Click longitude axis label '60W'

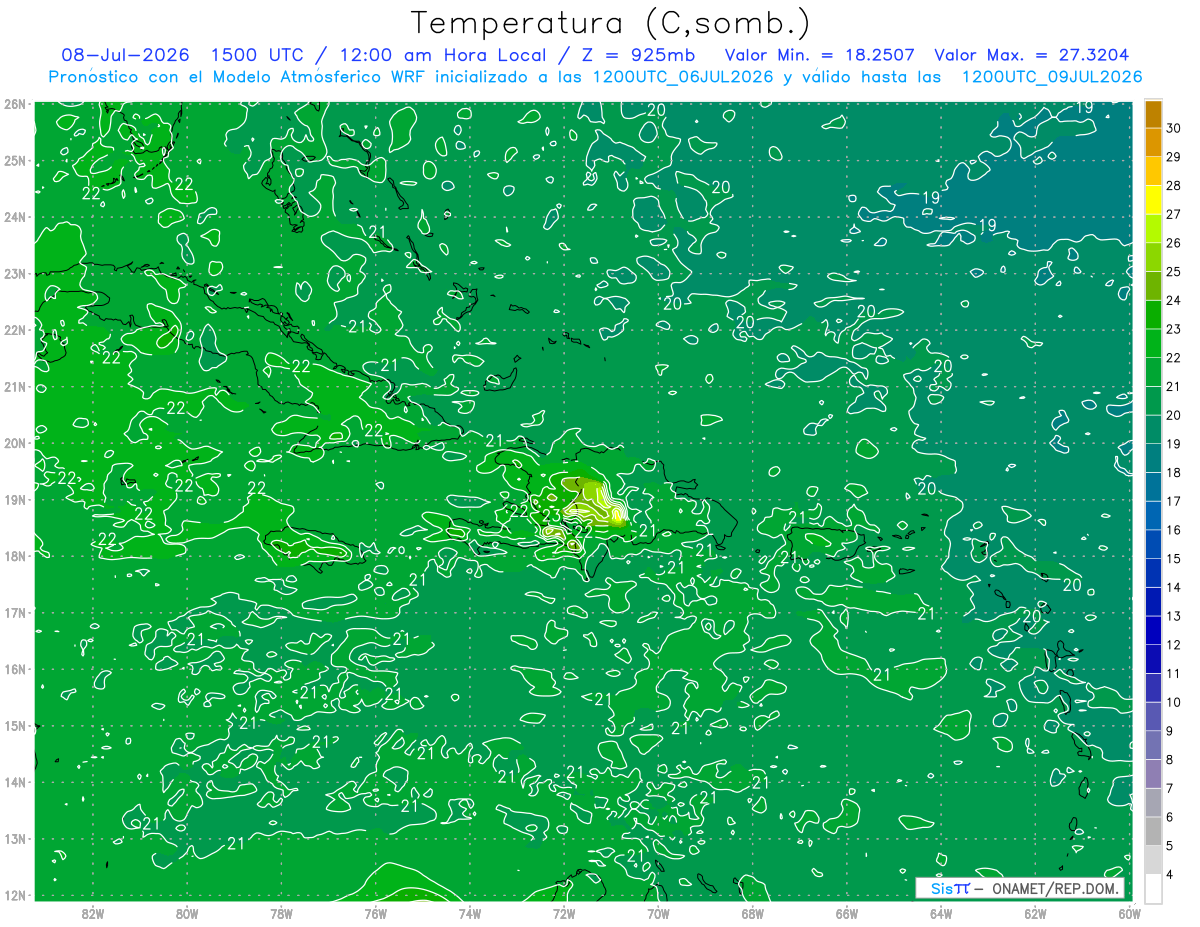pyautogui.click(x=1129, y=913)
